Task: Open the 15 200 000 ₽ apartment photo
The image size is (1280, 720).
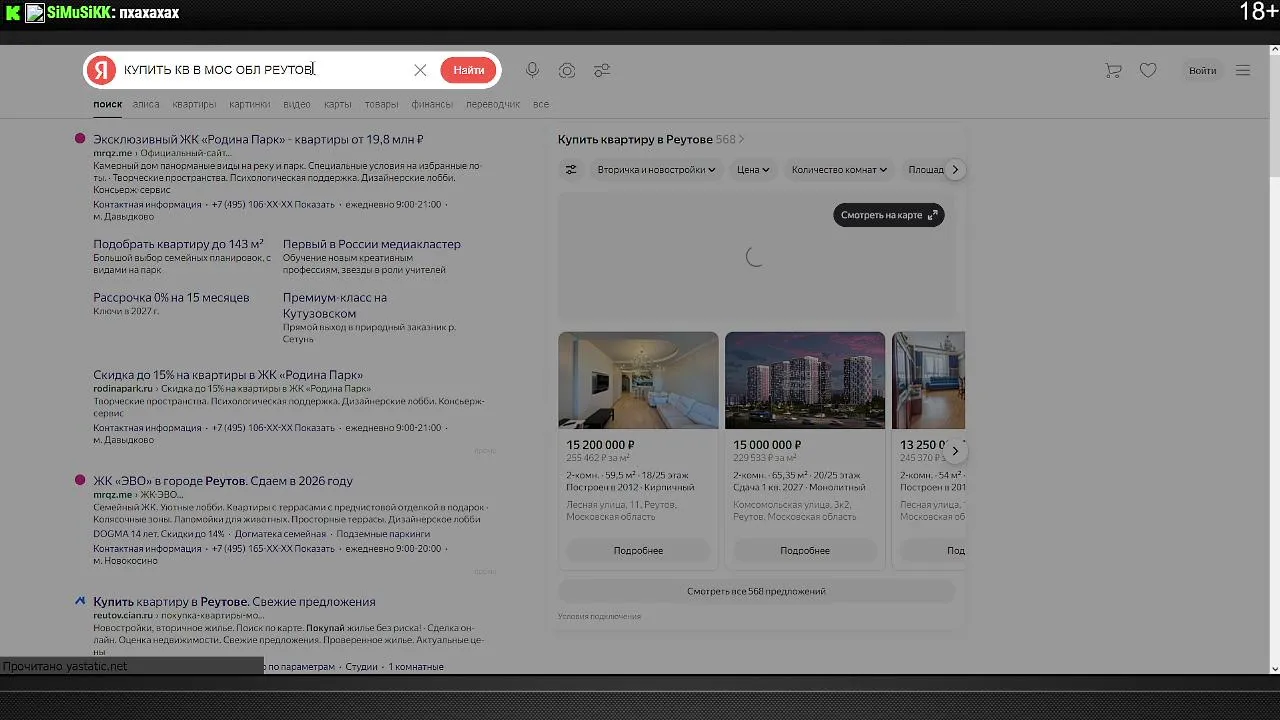Action: (x=638, y=380)
